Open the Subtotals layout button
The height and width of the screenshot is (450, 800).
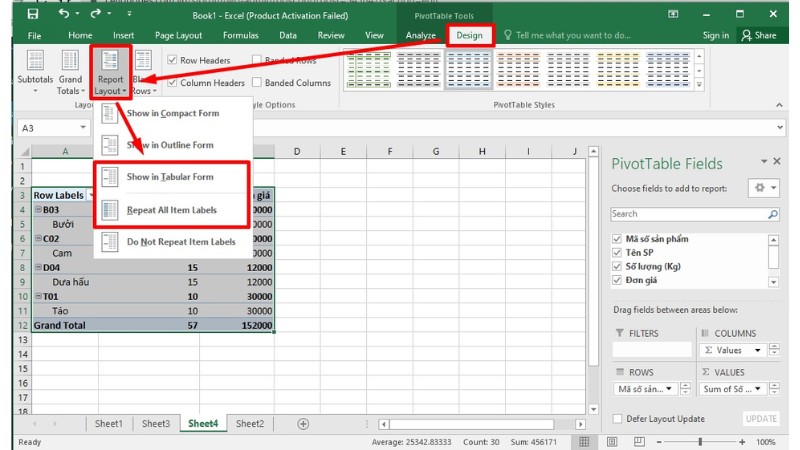click(35, 72)
